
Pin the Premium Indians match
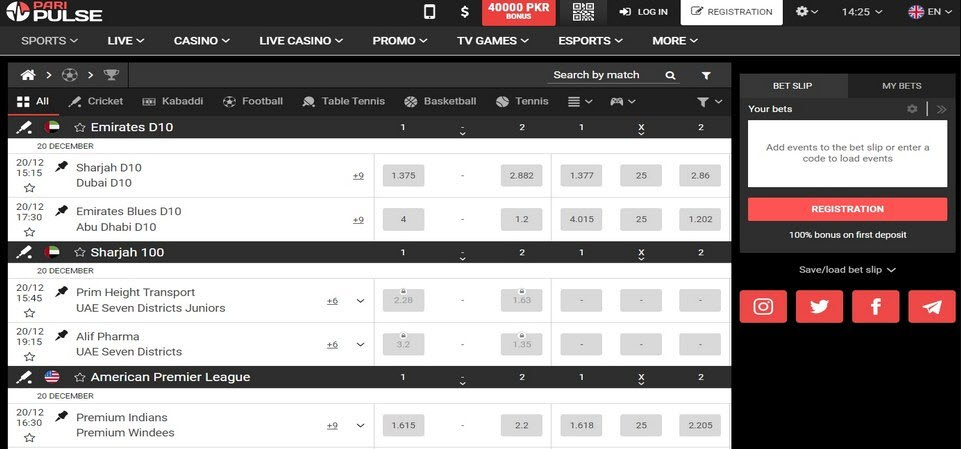61,417
